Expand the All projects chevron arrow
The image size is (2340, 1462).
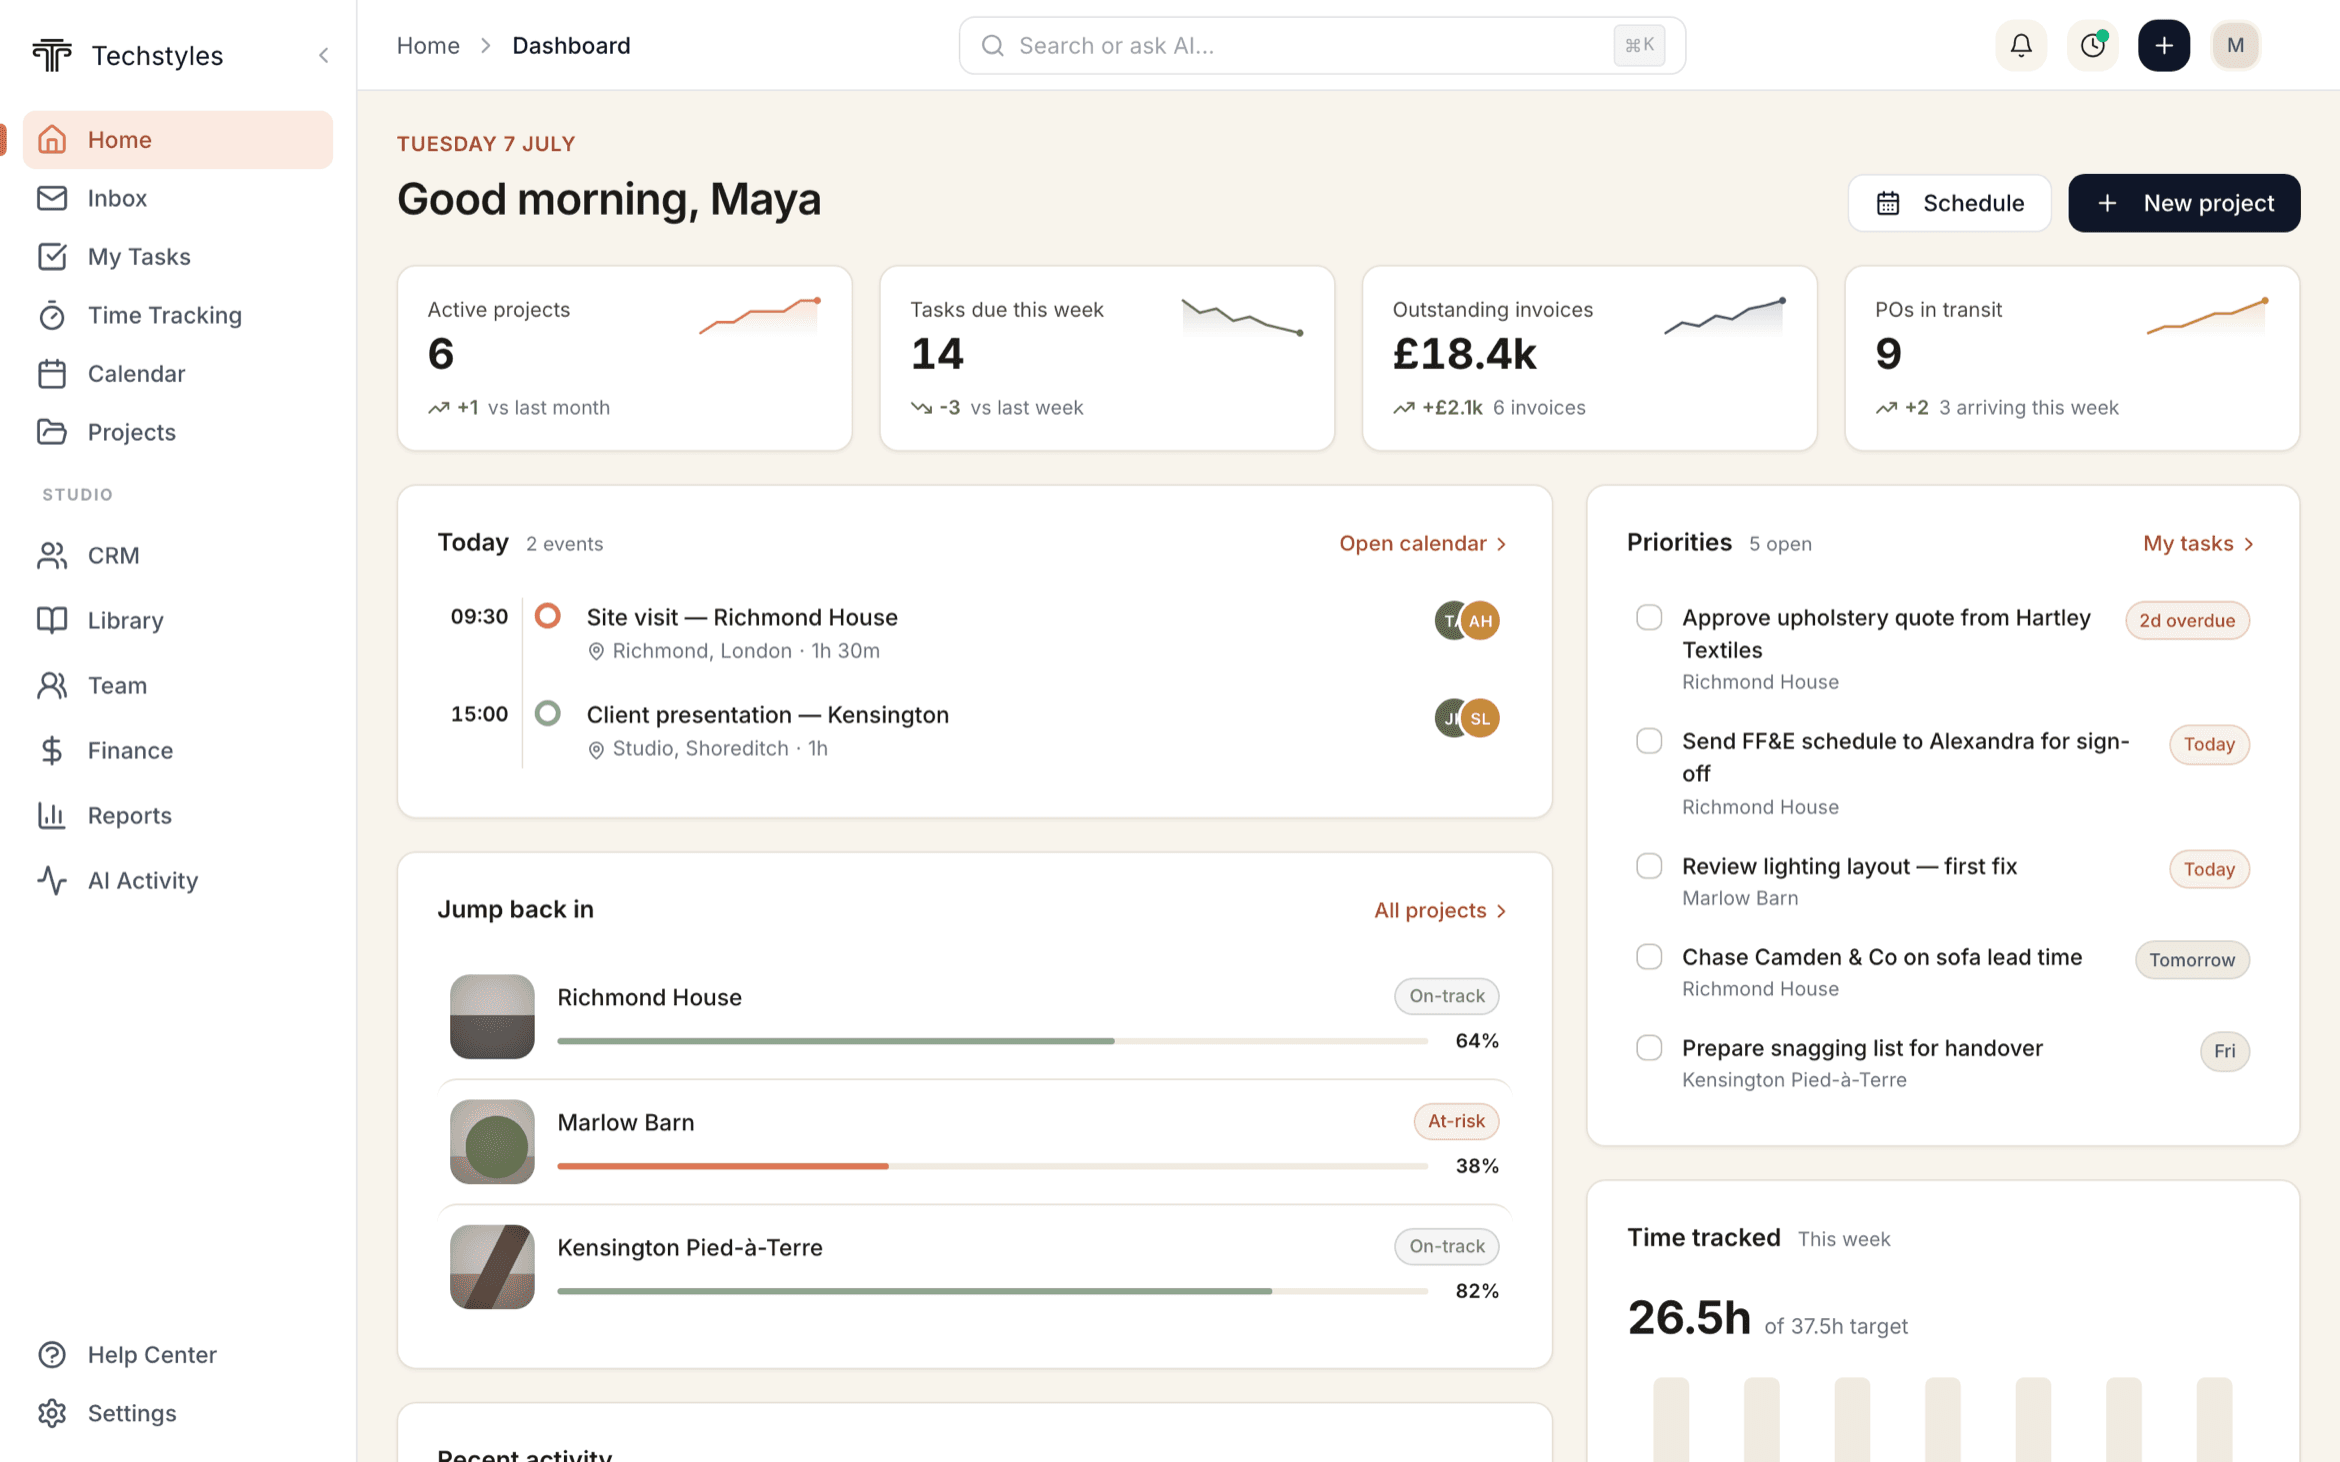tap(1501, 911)
